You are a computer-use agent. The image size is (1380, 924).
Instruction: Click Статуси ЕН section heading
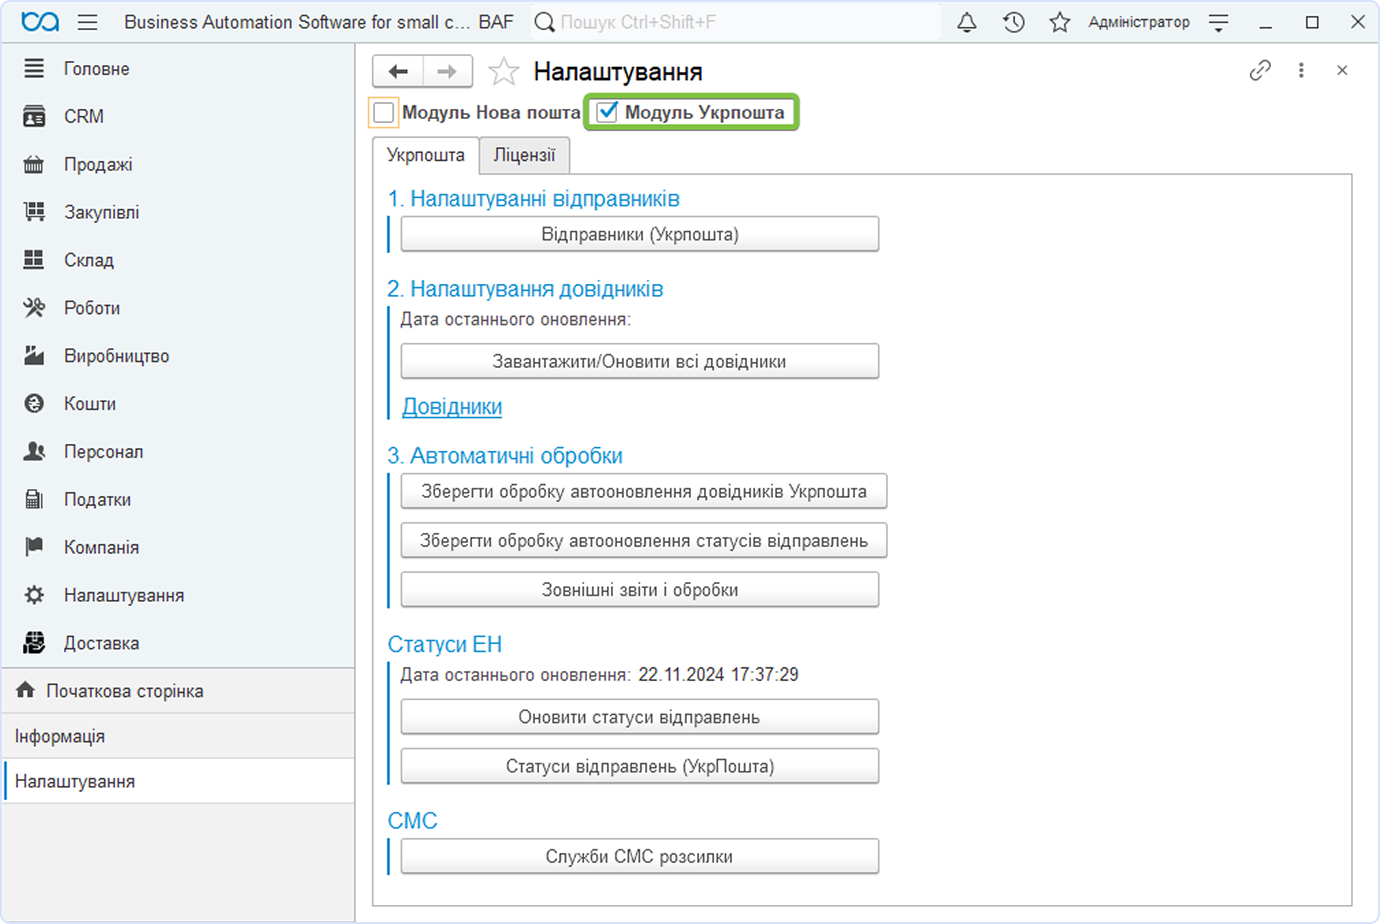[445, 644]
